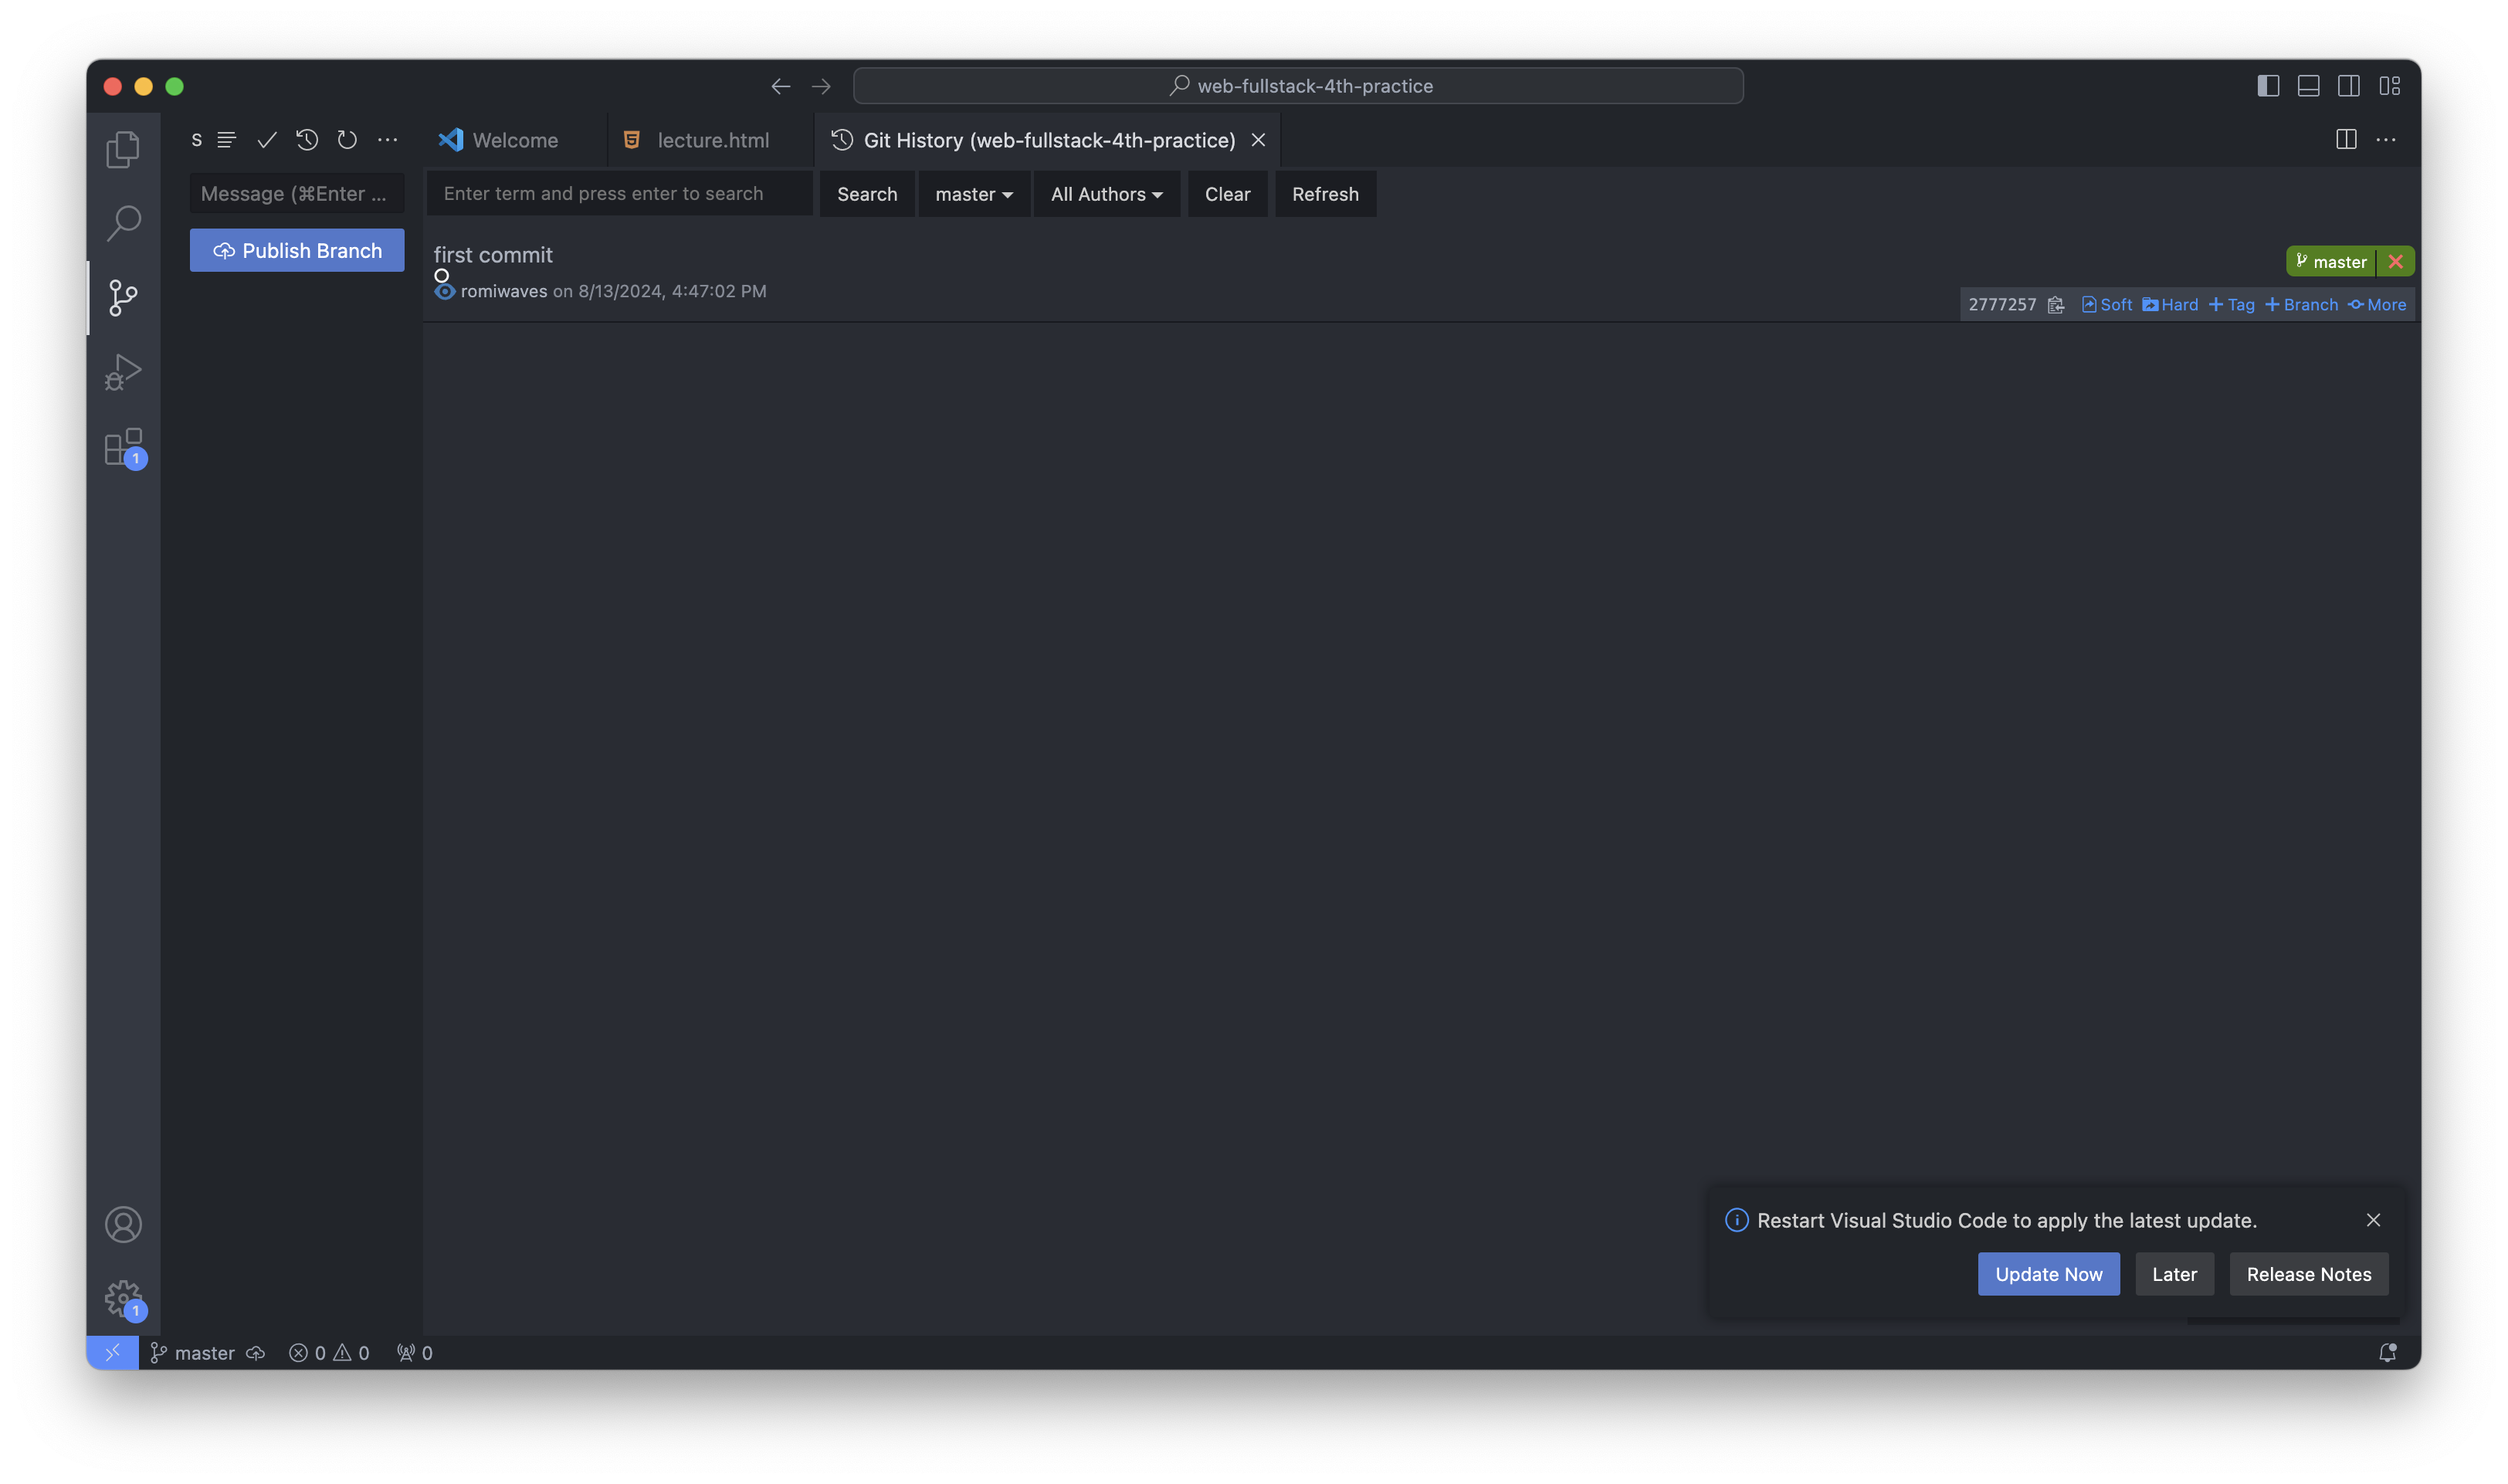This screenshot has width=2508, height=1484.
Task: Click the view as tree/list icon
Action: 226,140
